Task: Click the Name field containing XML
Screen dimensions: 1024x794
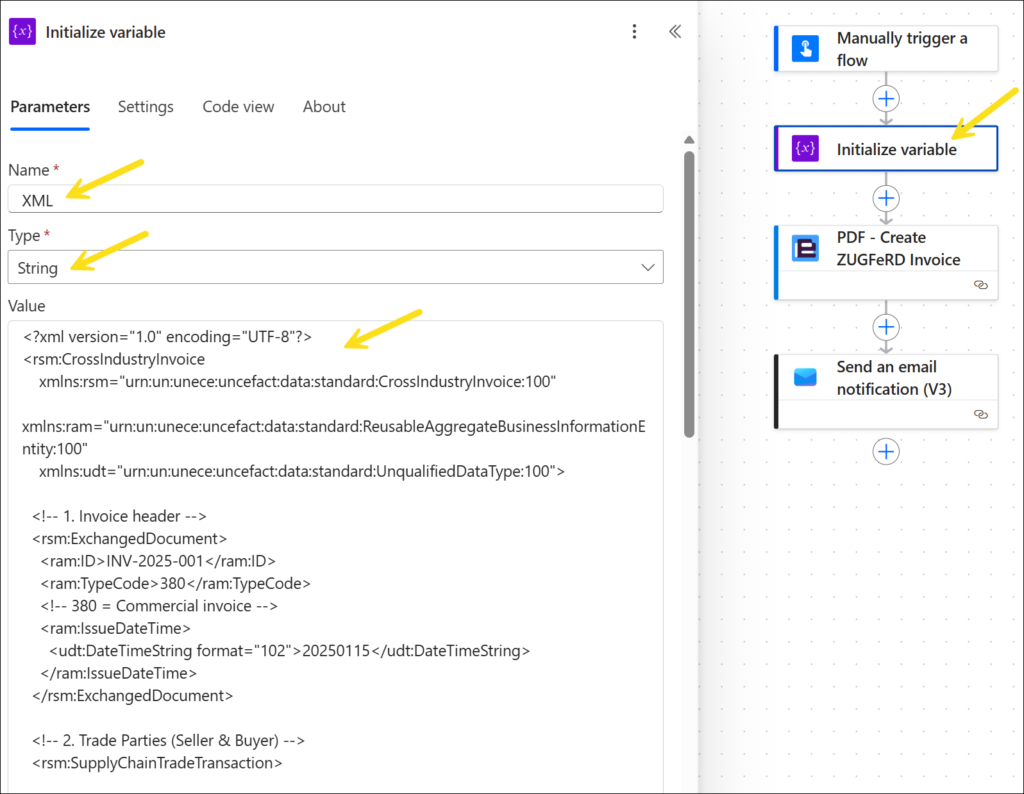Action: coord(335,199)
